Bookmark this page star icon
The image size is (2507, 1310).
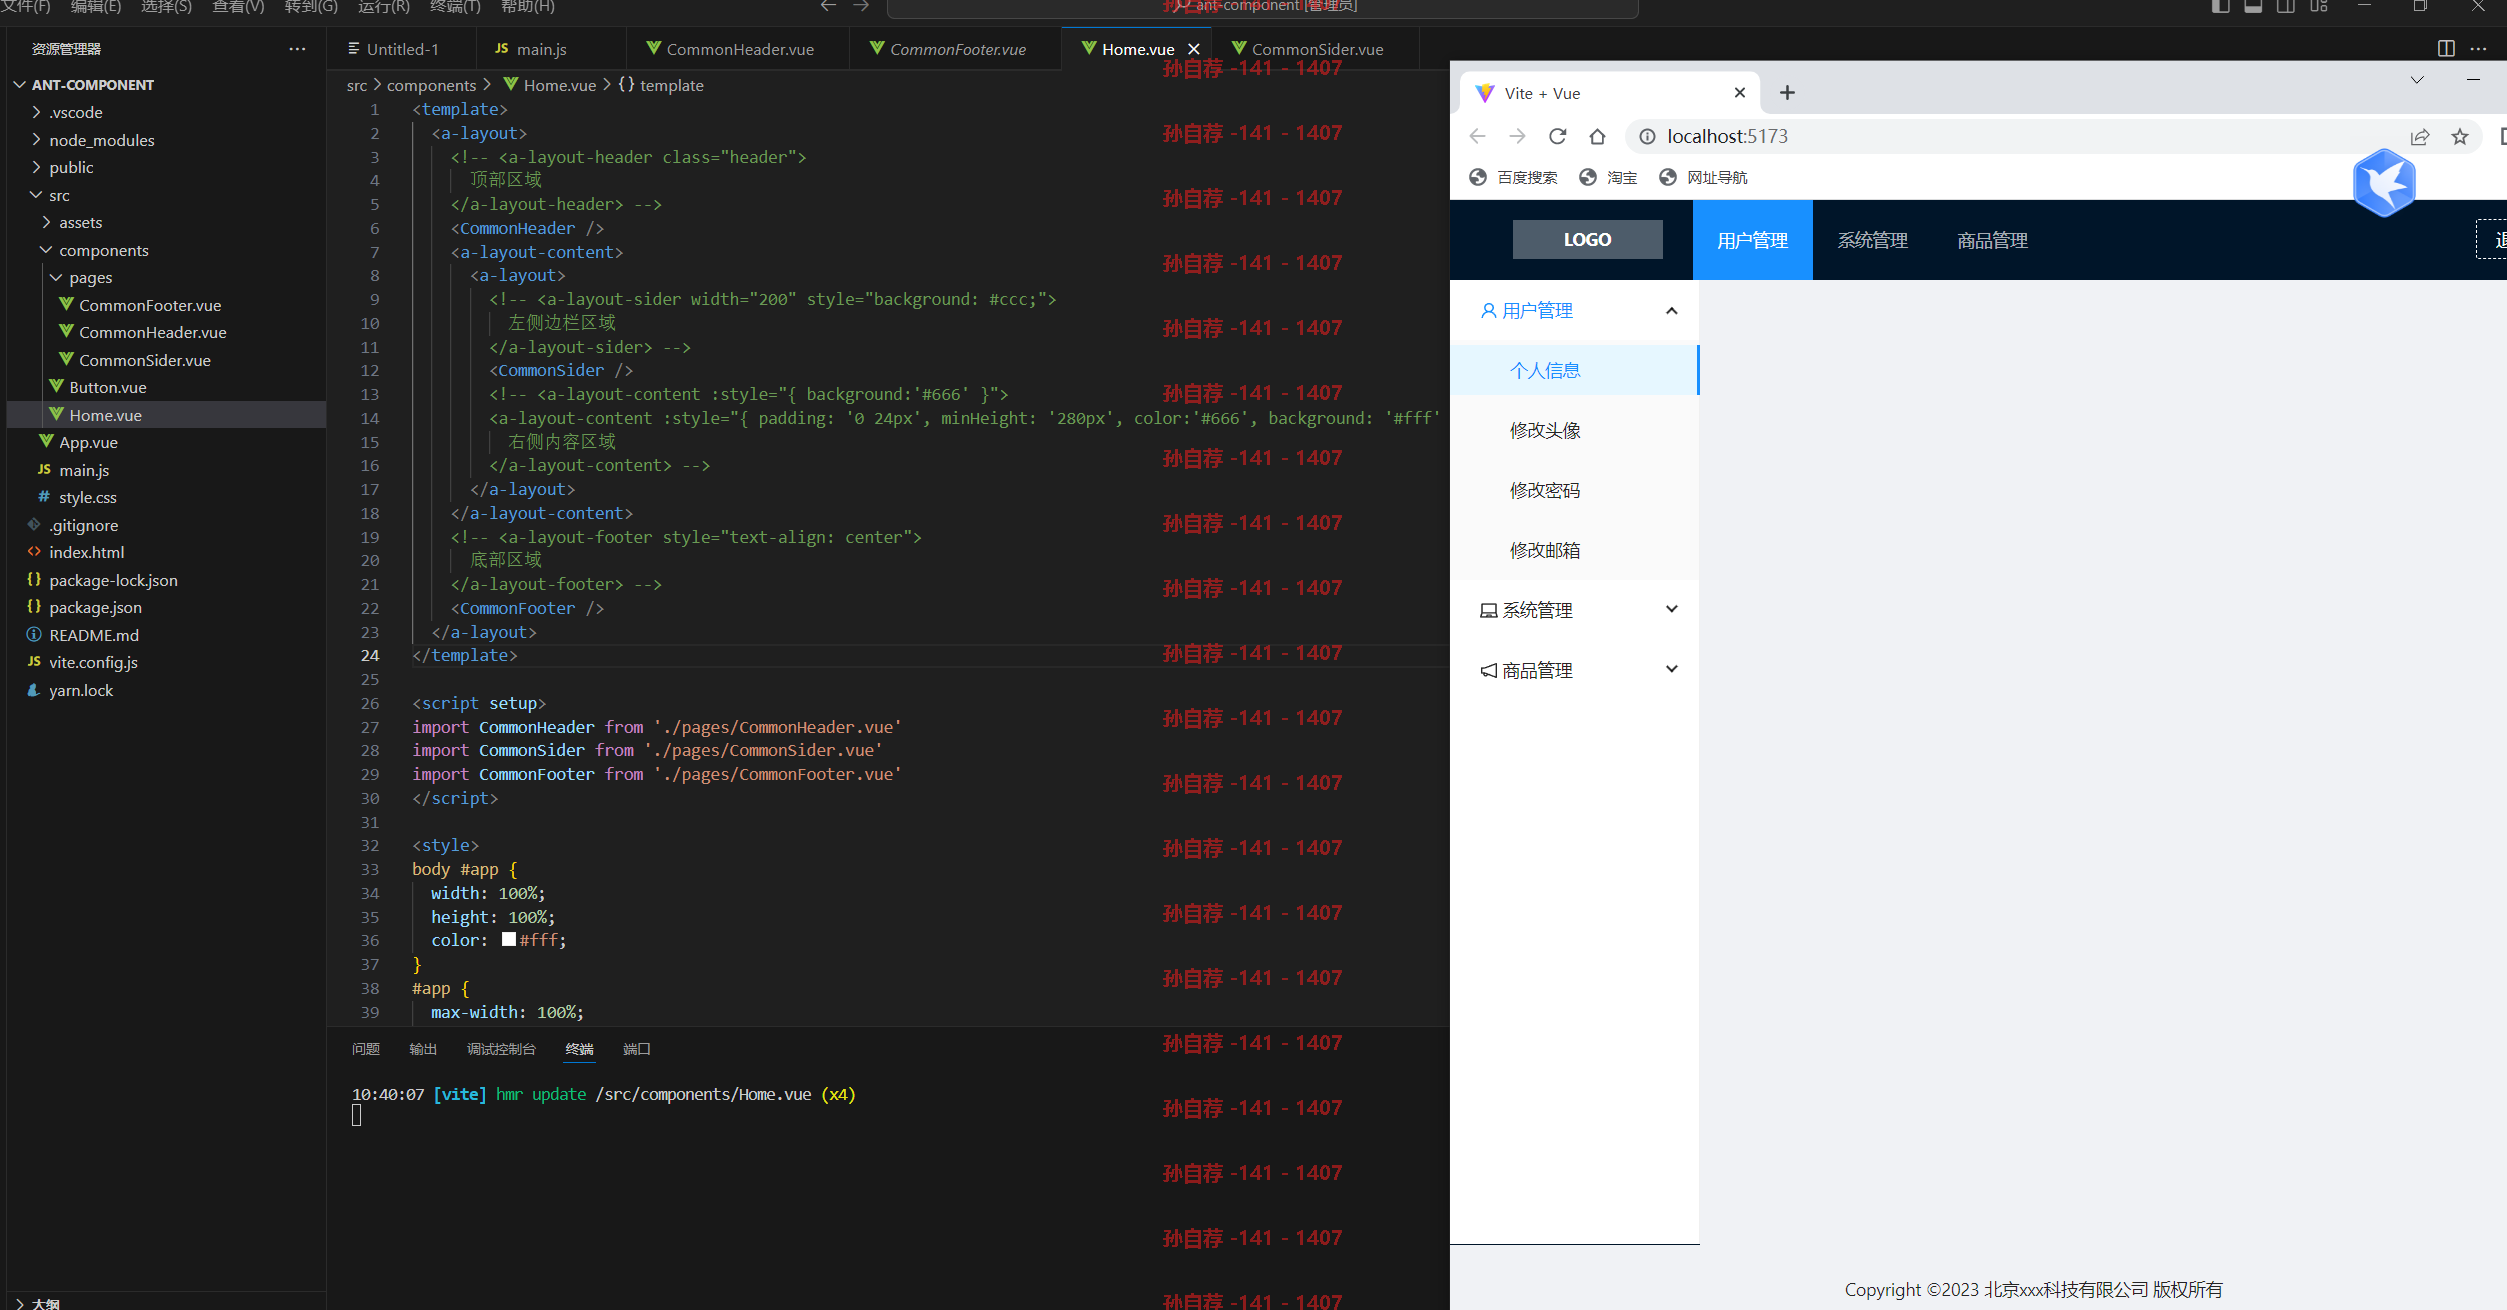click(x=2460, y=136)
